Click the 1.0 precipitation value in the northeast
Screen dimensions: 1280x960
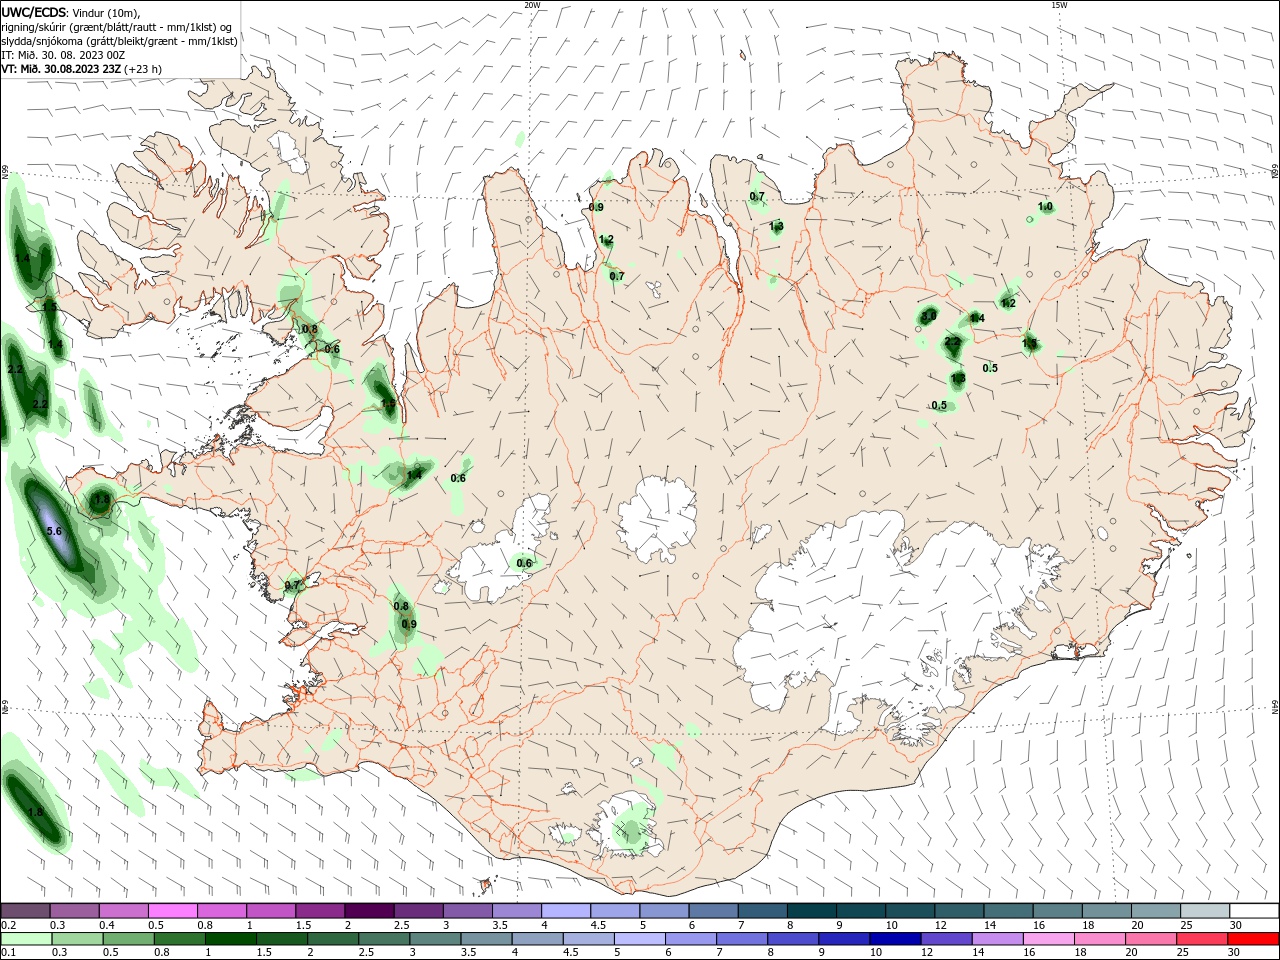[x=1045, y=207]
